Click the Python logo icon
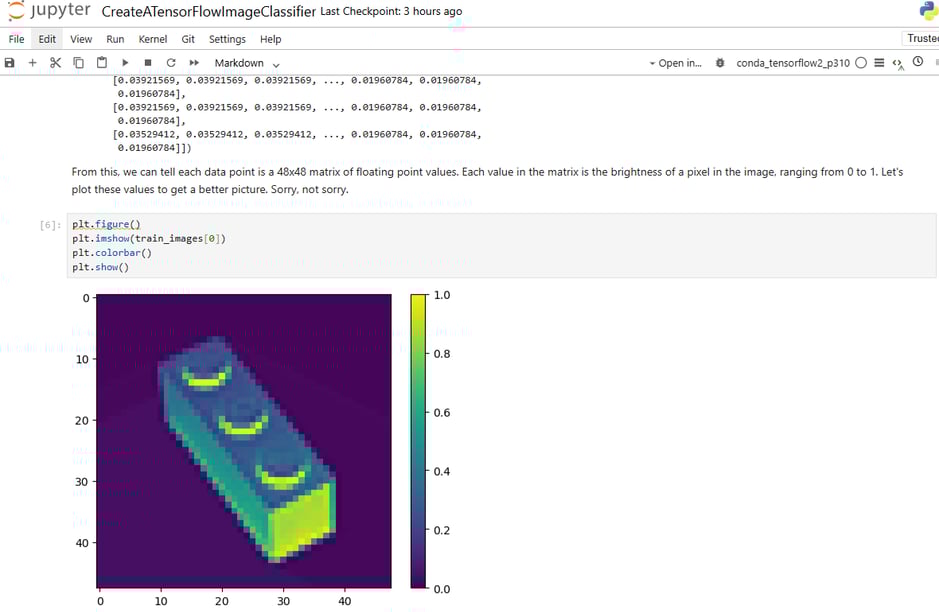Viewport: 939px width, 612px height. point(929,11)
